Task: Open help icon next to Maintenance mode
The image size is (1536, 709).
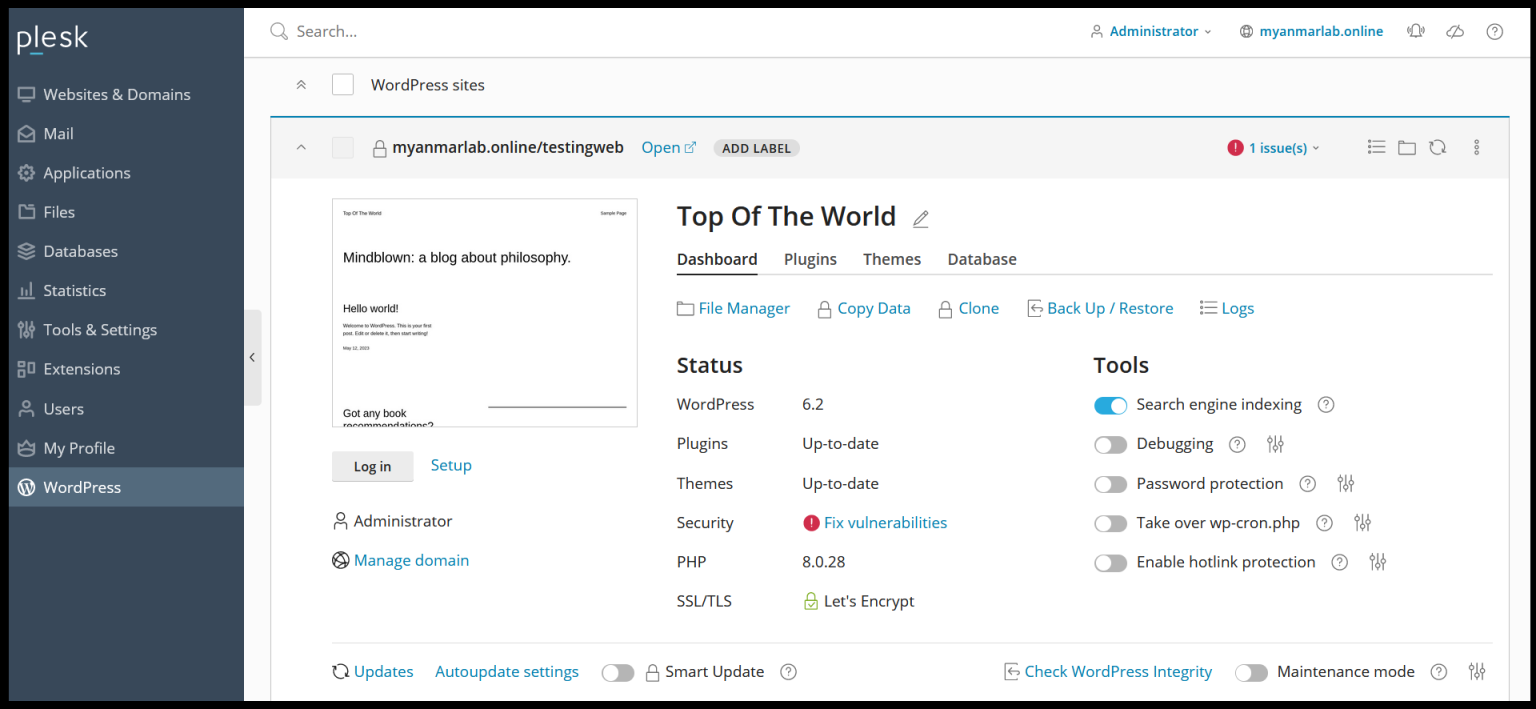Action: click(x=1439, y=672)
